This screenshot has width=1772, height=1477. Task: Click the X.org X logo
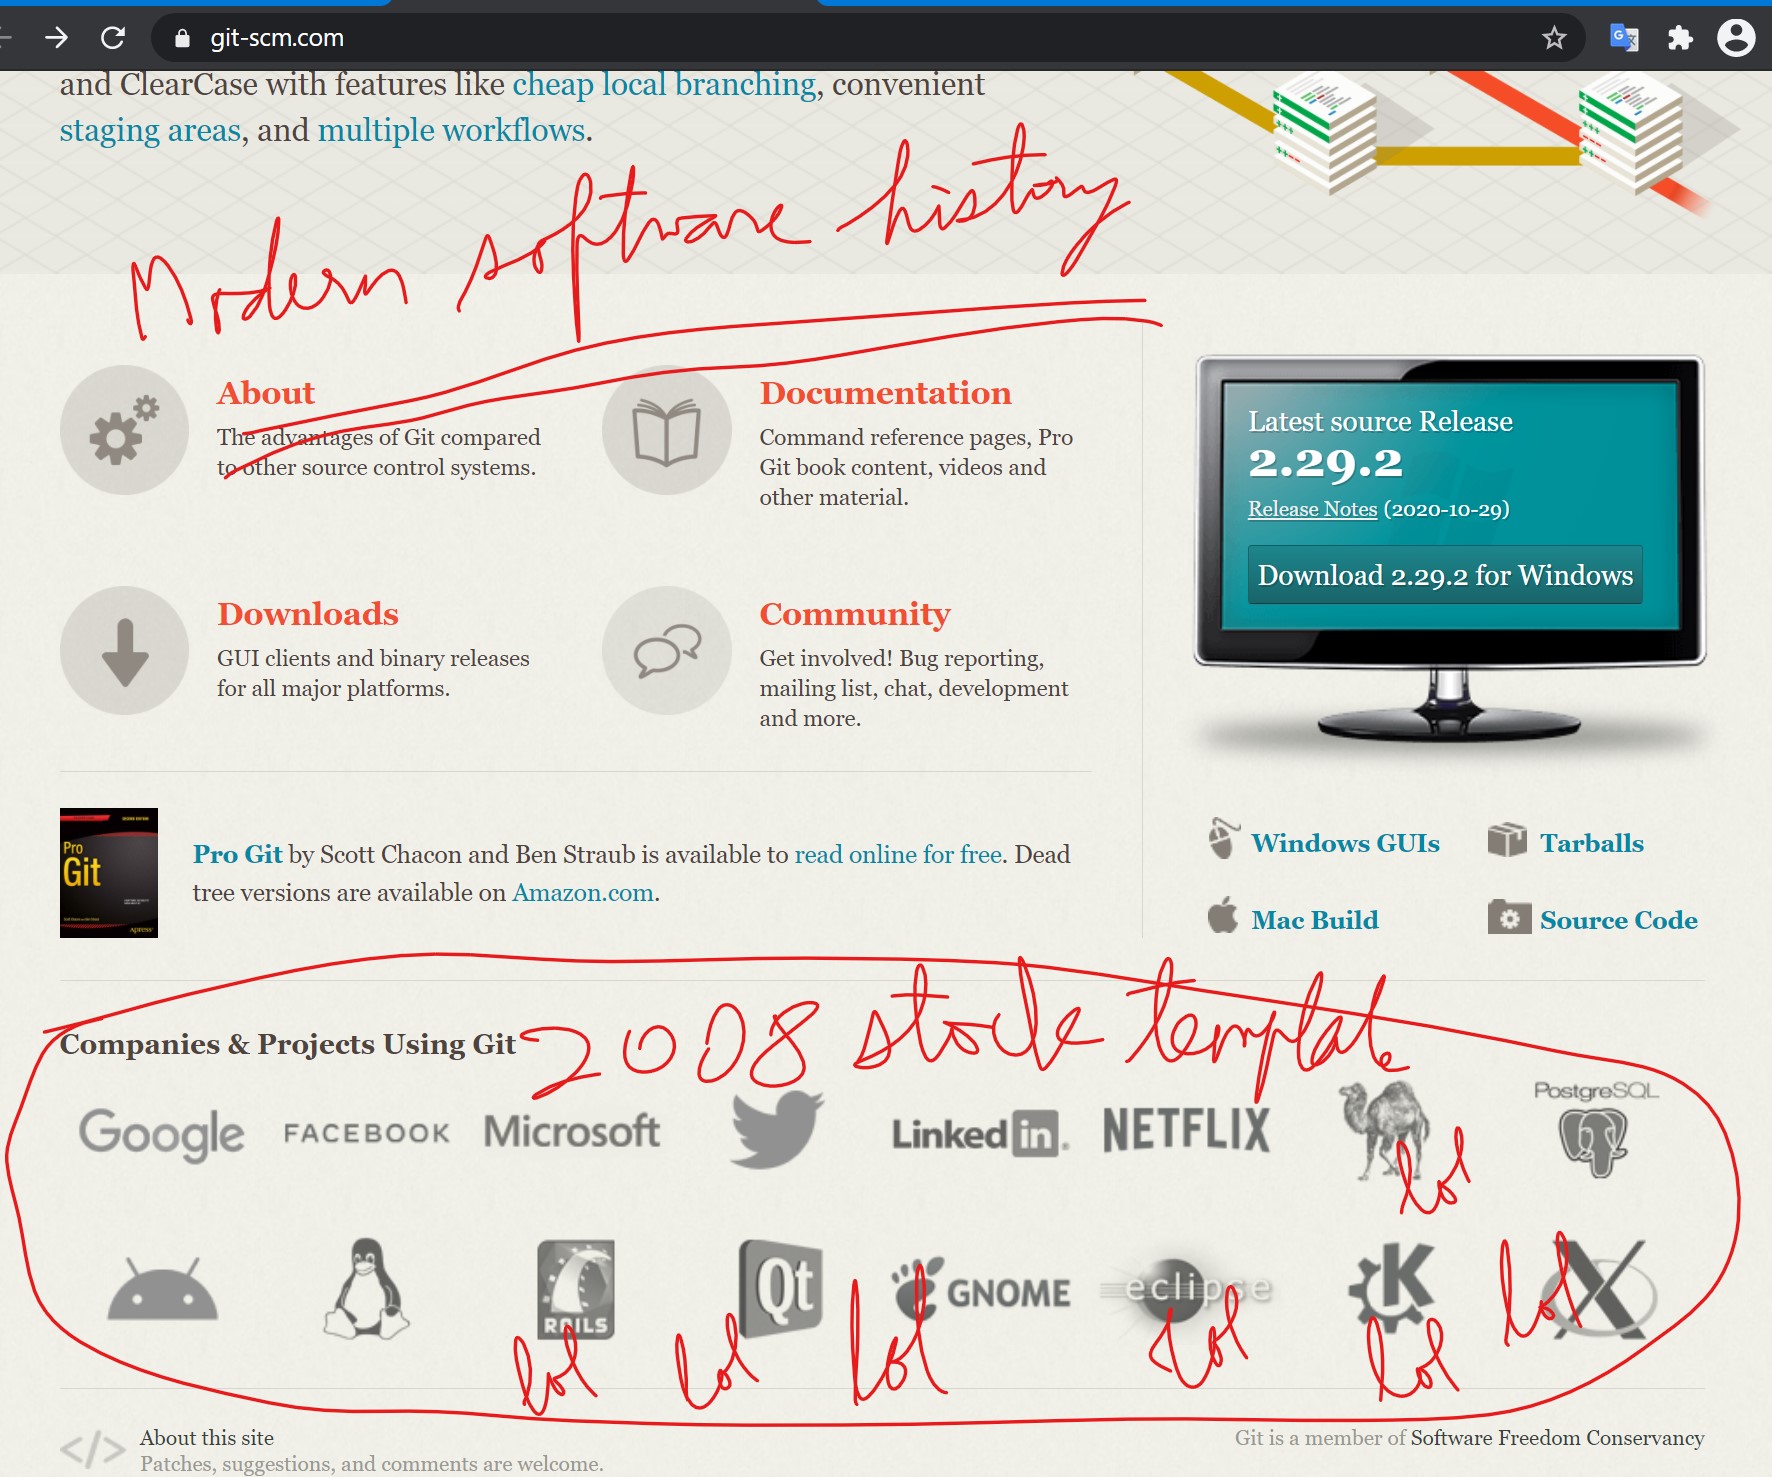click(1598, 1290)
